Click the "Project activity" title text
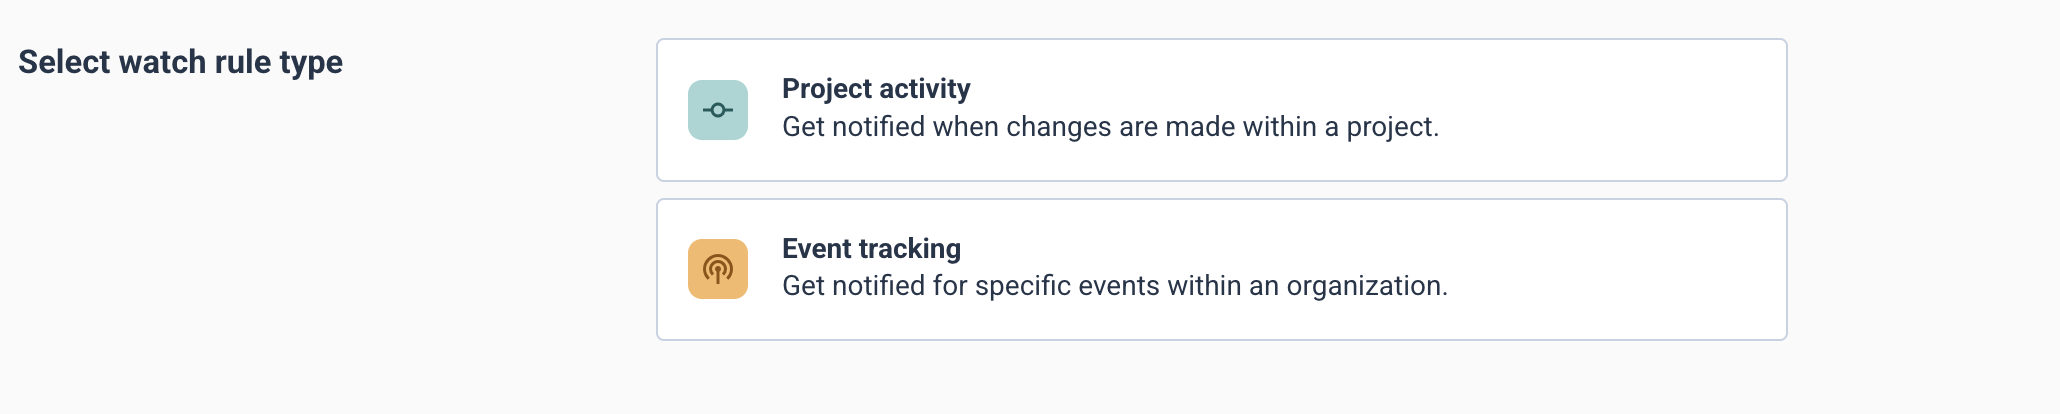This screenshot has width=2060, height=414. pos(876,89)
